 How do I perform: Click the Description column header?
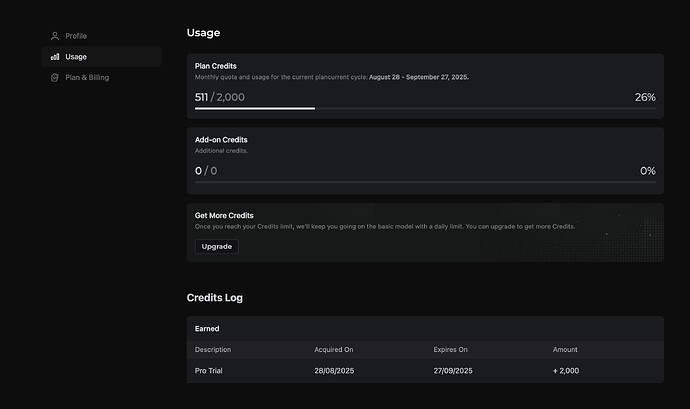pos(213,350)
